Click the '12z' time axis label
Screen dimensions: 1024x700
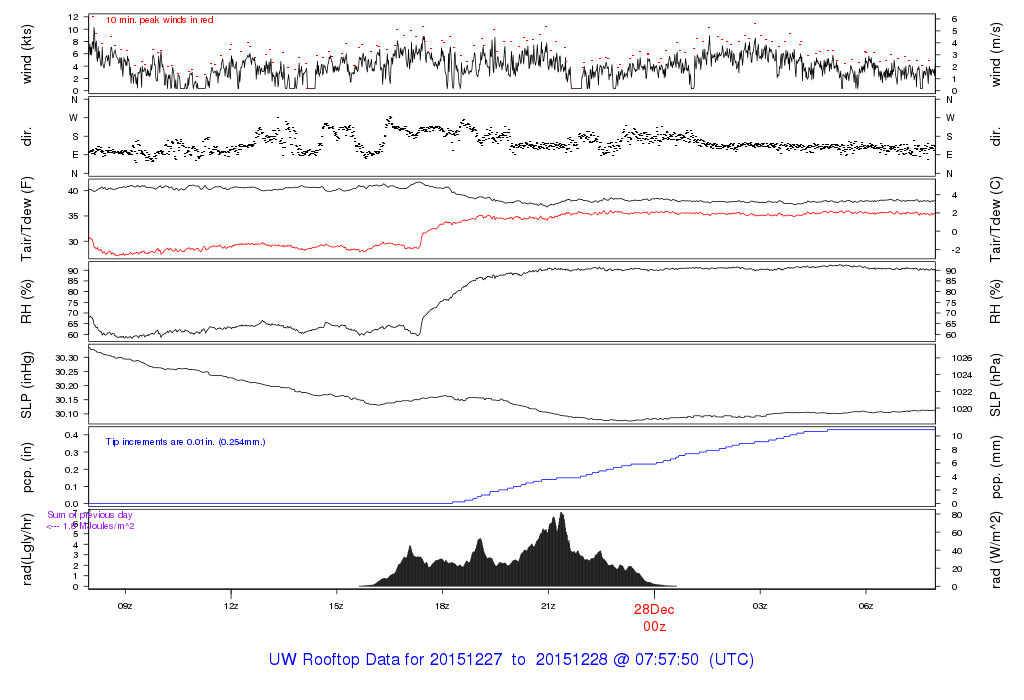point(231,606)
